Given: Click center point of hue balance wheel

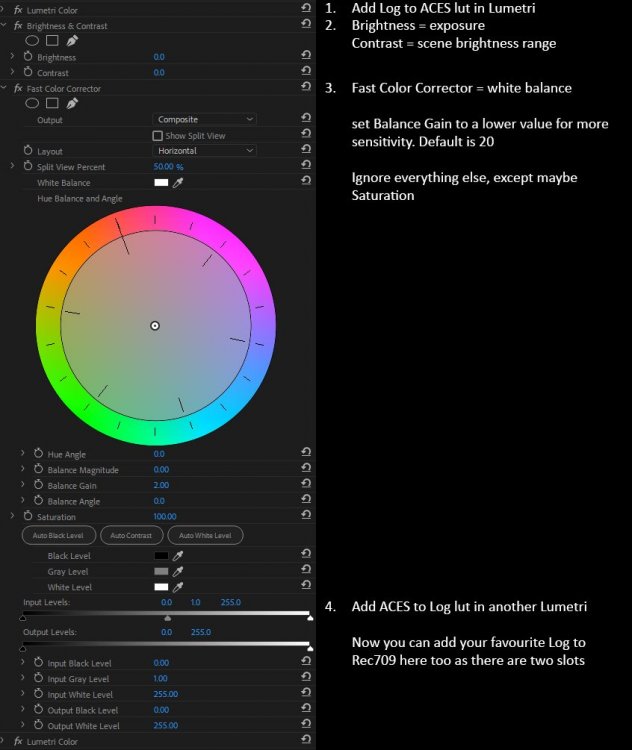Looking at the screenshot, I should (x=155, y=325).
